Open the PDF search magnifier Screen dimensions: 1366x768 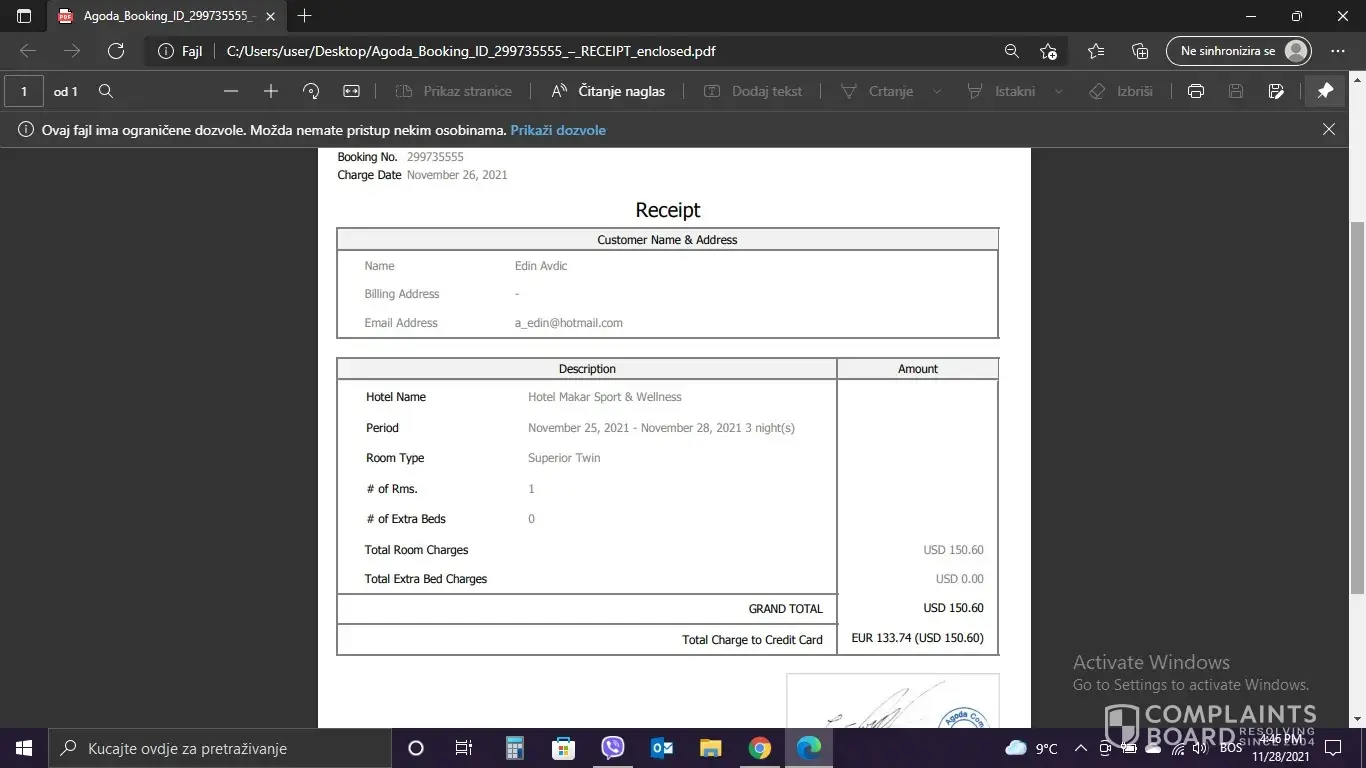[106, 91]
